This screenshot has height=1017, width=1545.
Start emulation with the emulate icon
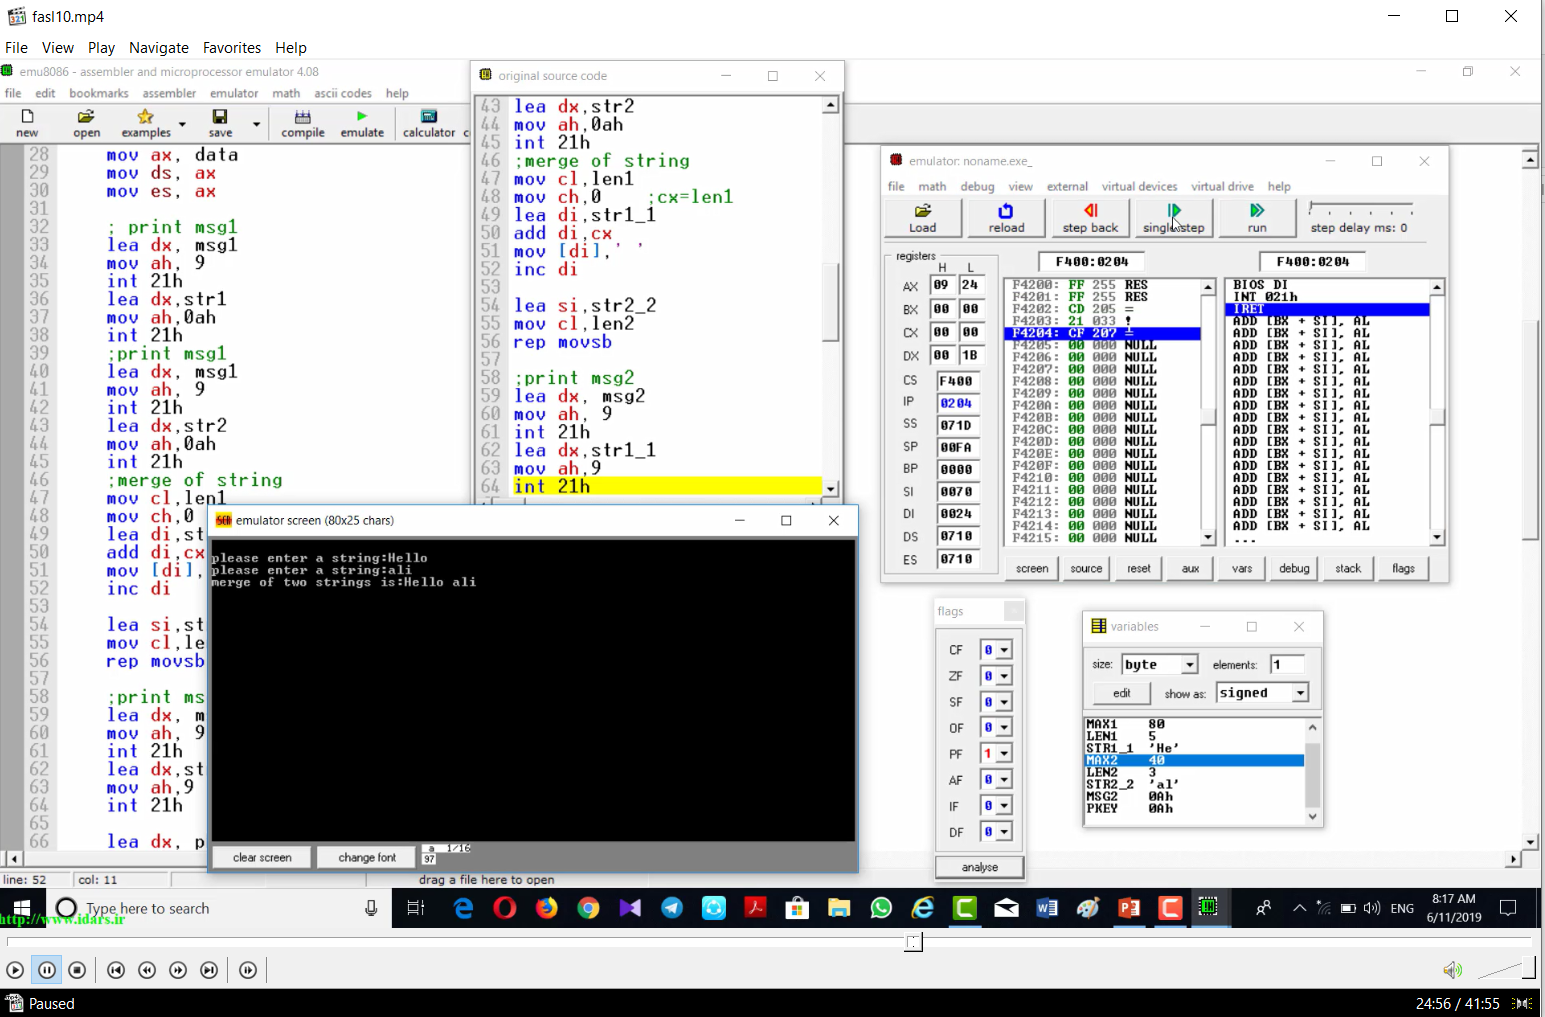point(362,123)
